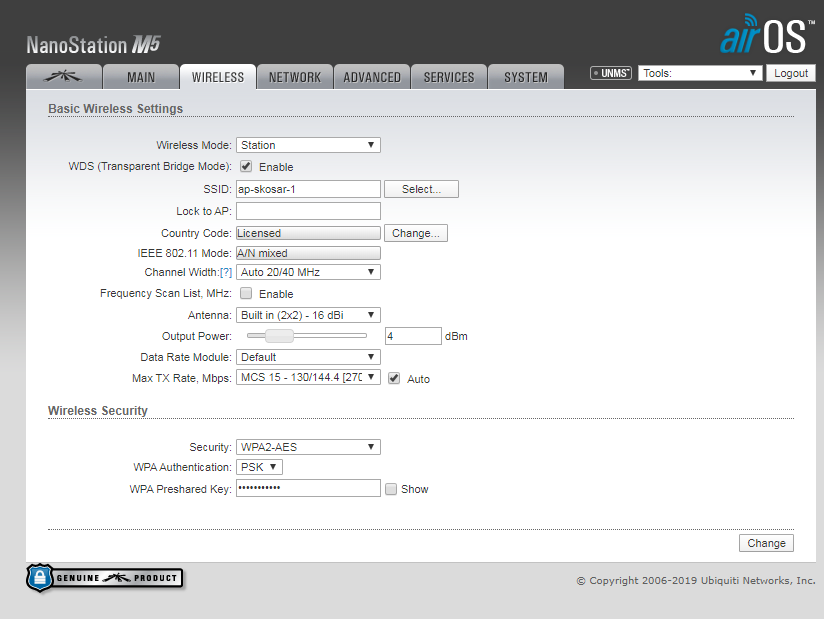Viewport: 824px width, 619px height.
Task: Expand the Antenna dropdown
Action: [308, 315]
